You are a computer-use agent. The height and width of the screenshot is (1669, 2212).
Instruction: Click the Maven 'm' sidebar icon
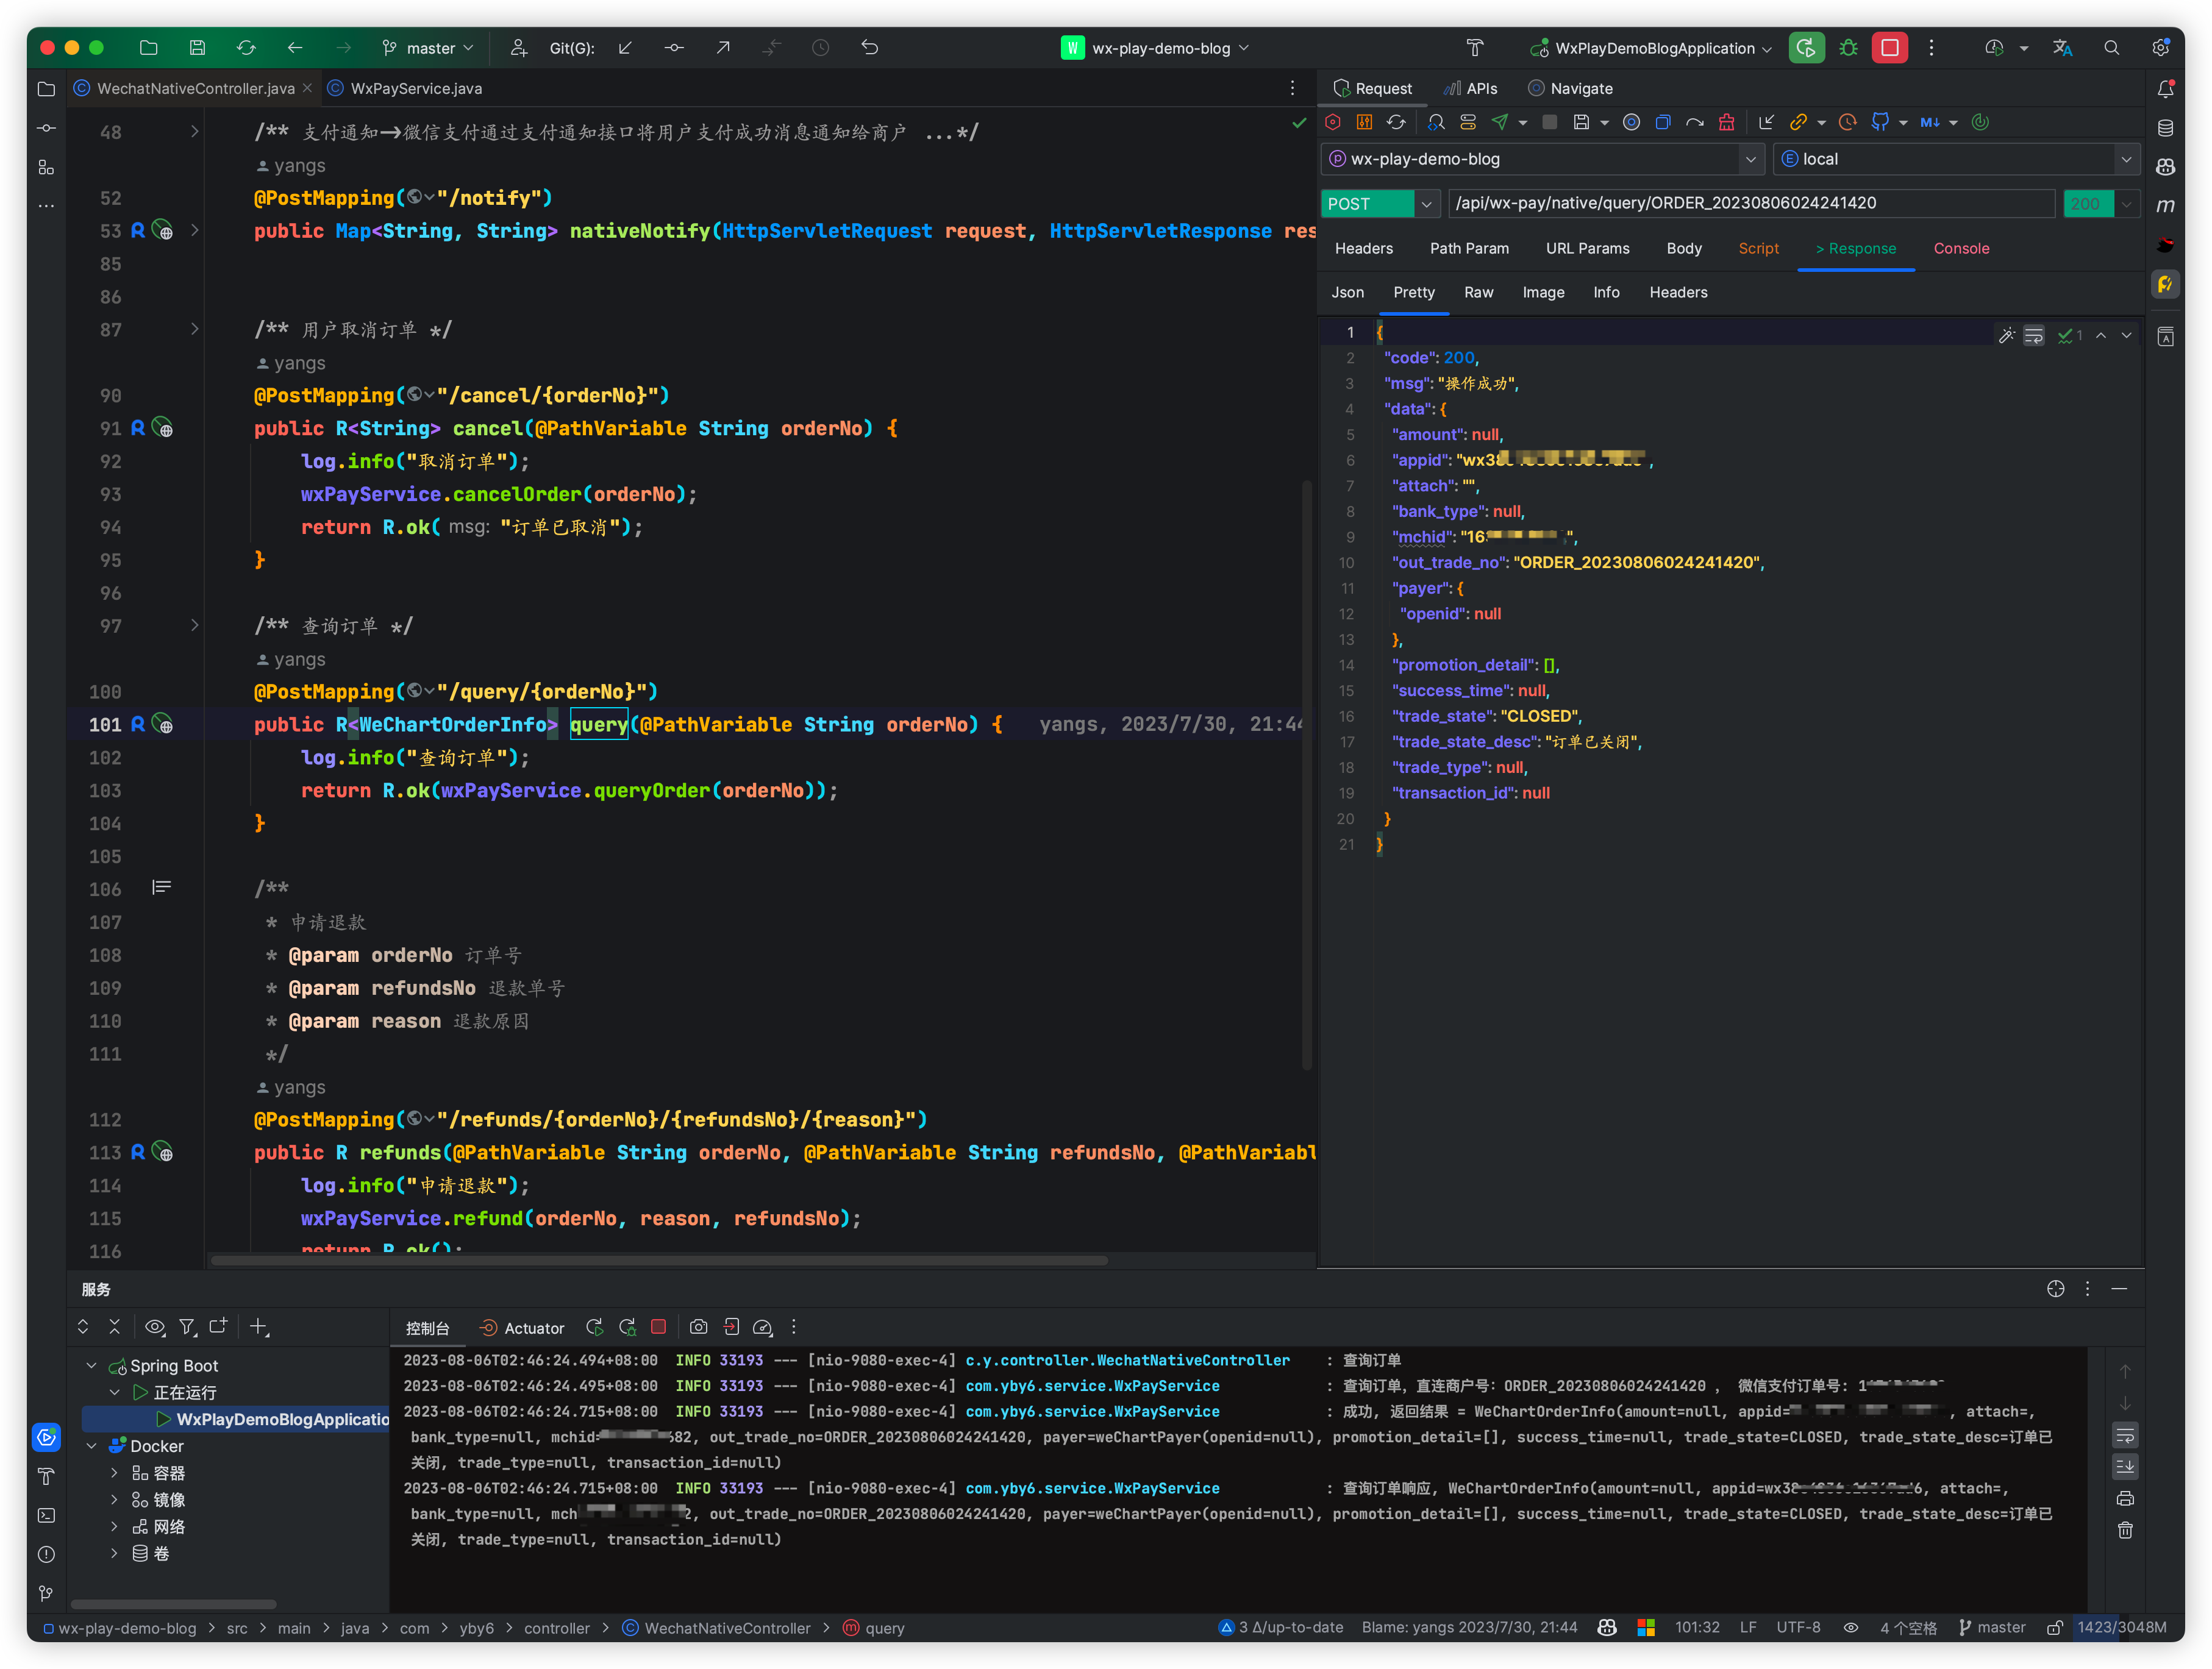2165,206
